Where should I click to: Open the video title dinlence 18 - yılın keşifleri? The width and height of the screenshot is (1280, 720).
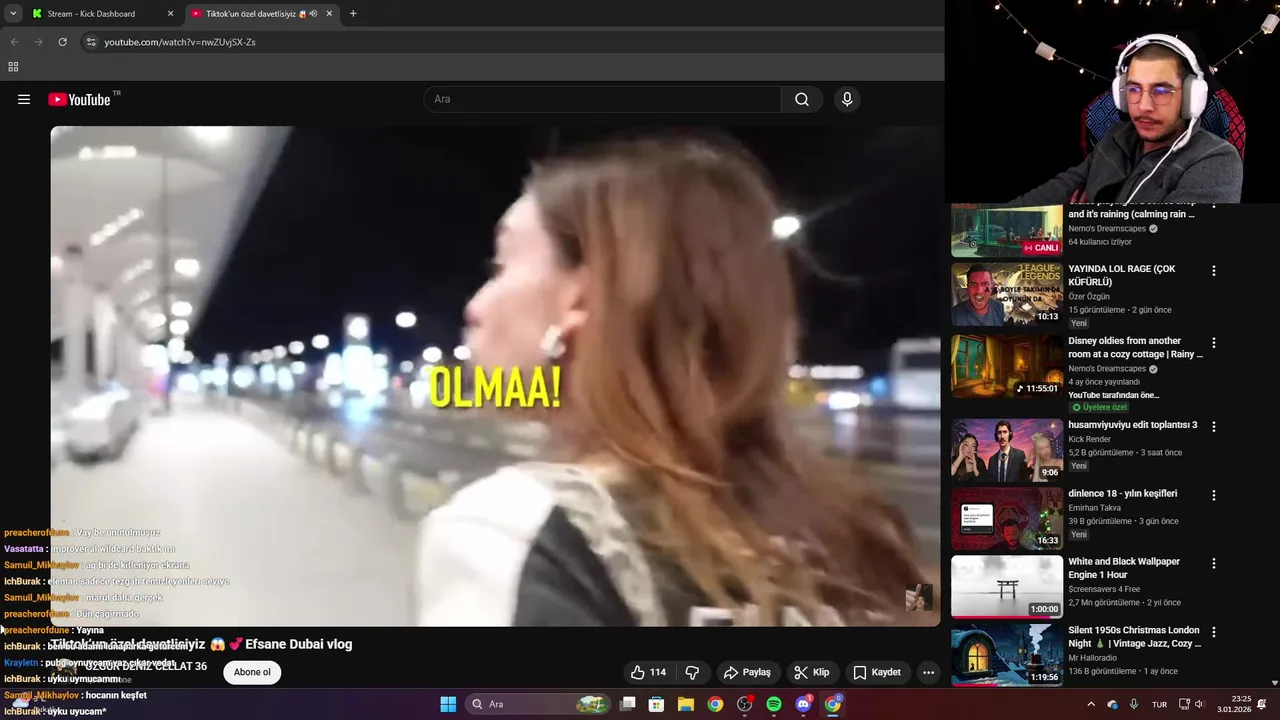(1122, 494)
